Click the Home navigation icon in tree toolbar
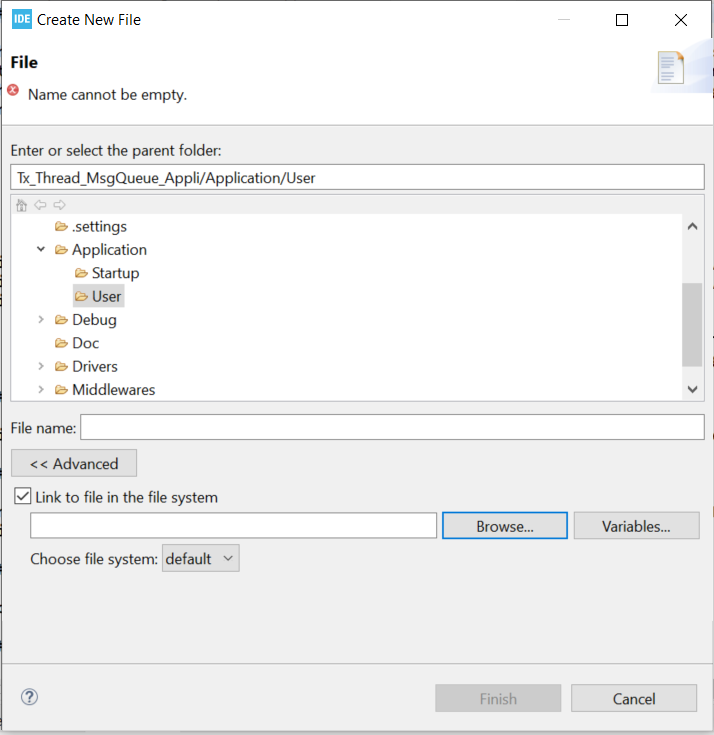The image size is (714, 735). point(21,205)
